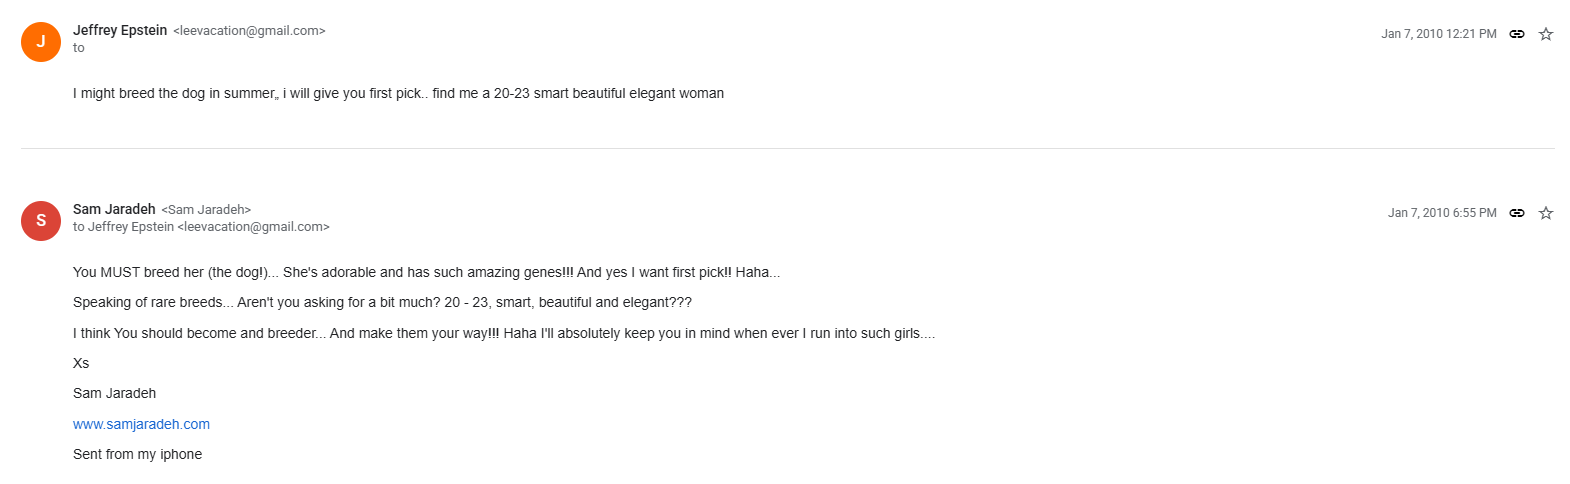
Task: Expand the "to Jeffrey Epstein" recipient details
Action: [201, 227]
